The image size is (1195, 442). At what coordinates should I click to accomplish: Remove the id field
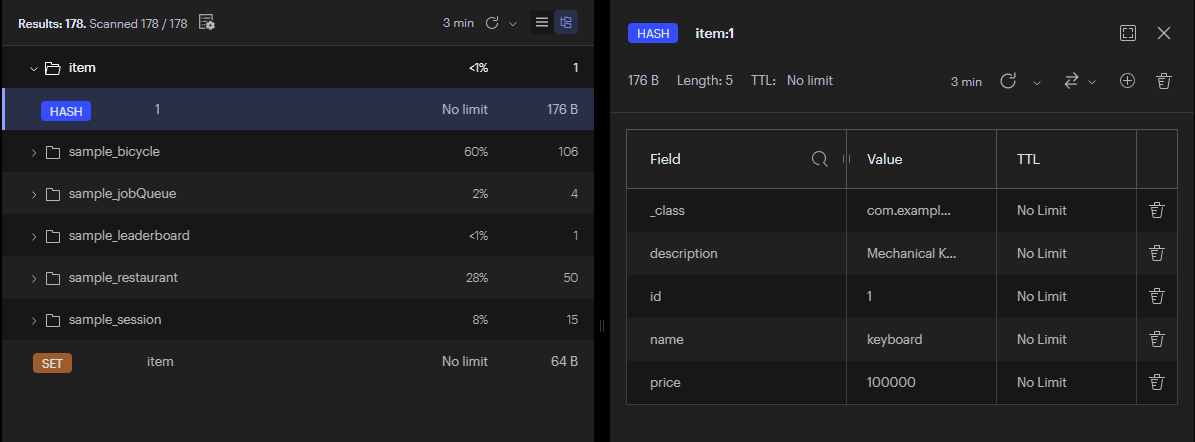1156,296
